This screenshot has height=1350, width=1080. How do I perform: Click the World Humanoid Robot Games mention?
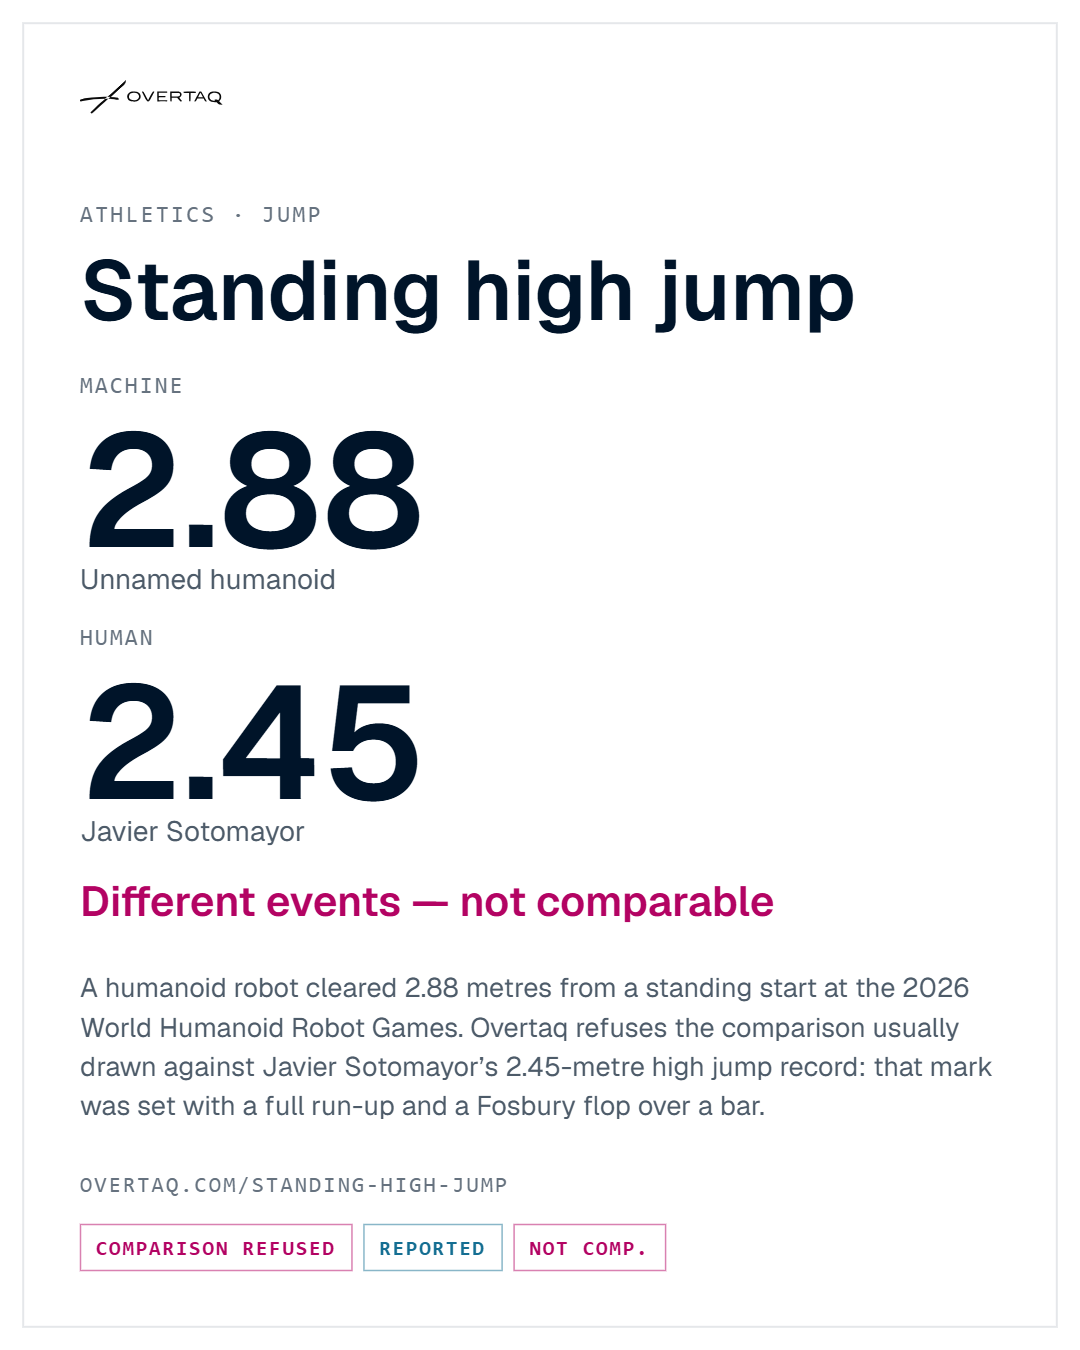(x=272, y=1028)
